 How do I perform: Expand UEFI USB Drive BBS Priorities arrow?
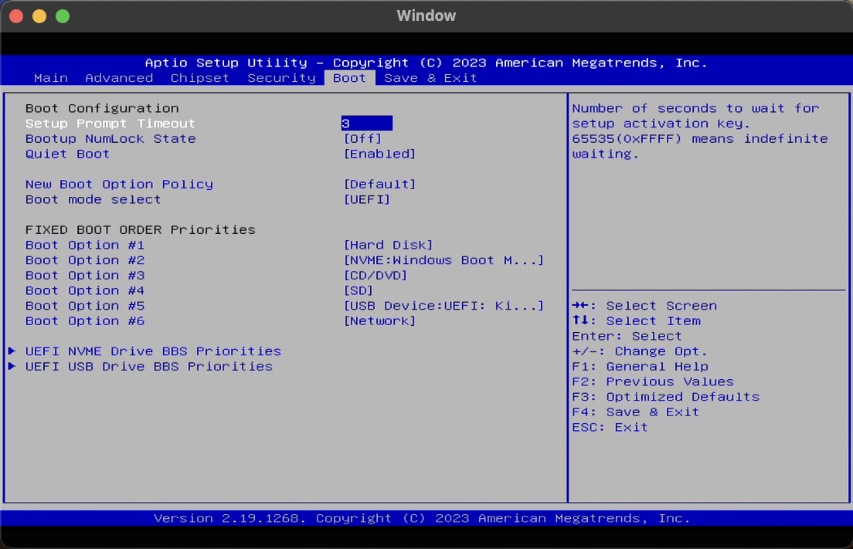[x=12, y=367]
